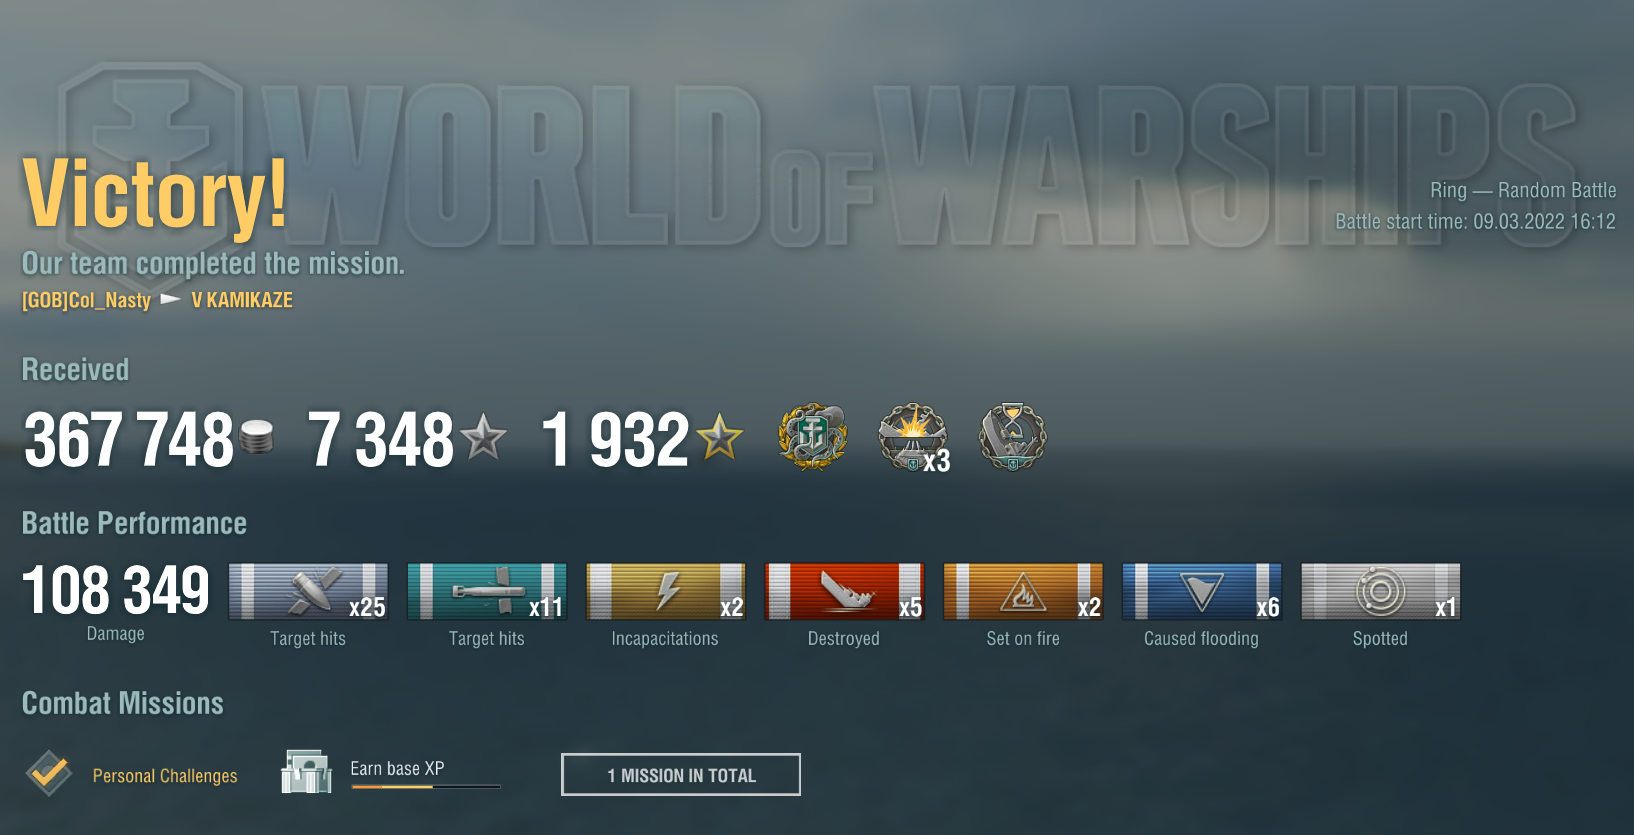Click the silver credits coin icon

click(x=257, y=437)
